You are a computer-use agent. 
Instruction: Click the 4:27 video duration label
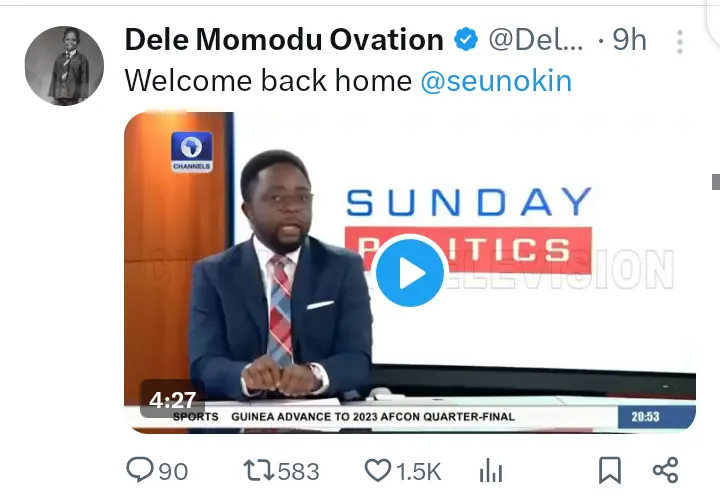point(172,399)
